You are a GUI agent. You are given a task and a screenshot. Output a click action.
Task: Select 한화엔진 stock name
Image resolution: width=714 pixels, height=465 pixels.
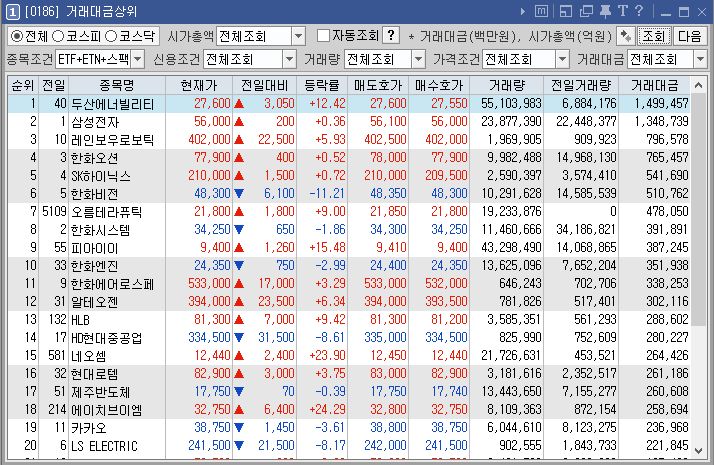(x=94, y=266)
